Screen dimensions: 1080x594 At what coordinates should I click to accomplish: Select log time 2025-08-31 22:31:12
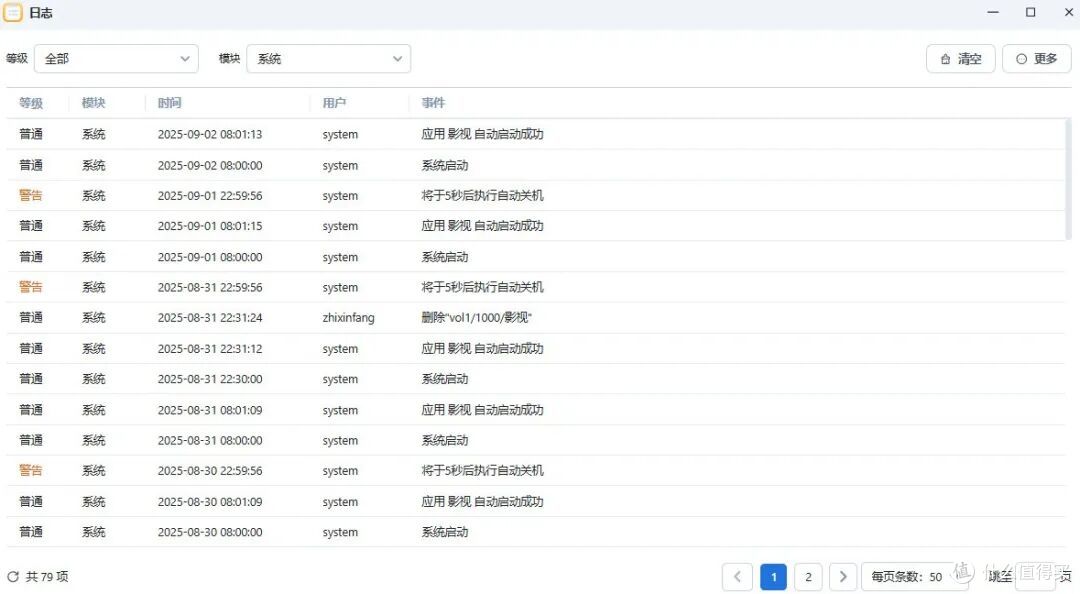pyautogui.click(x=209, y=349)
